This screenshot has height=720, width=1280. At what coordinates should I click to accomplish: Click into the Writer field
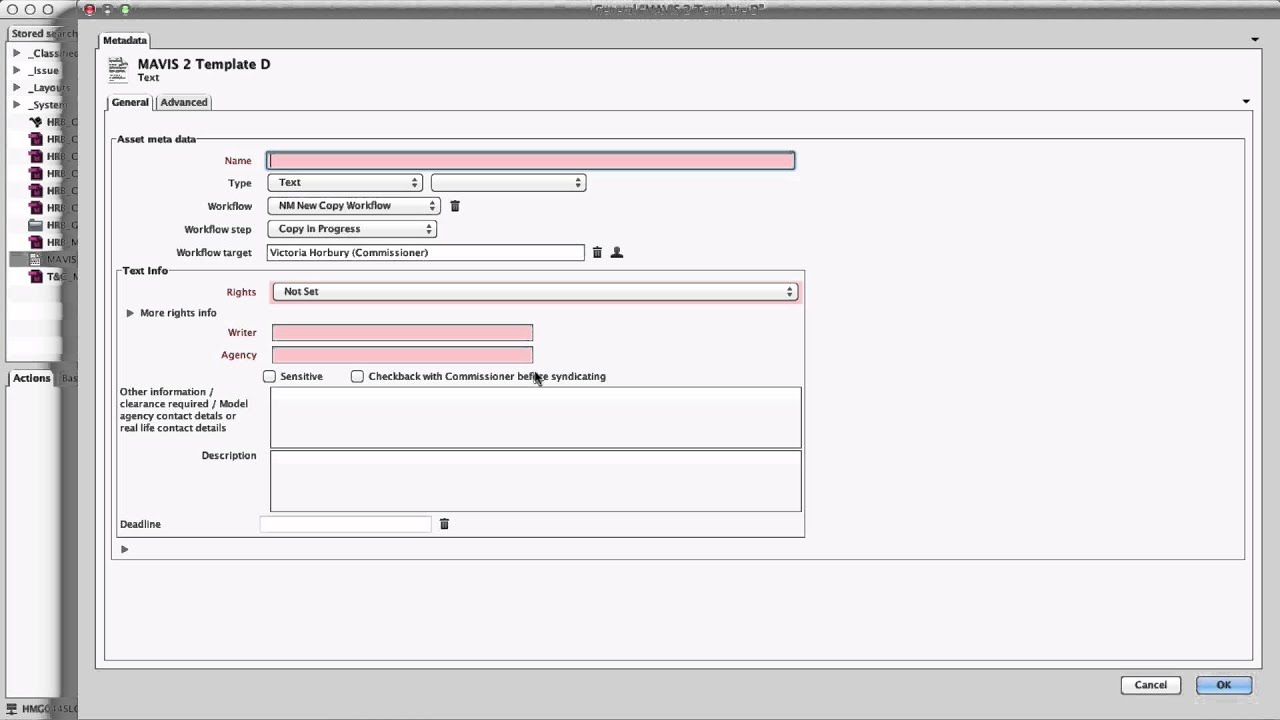tap(402, 333)
